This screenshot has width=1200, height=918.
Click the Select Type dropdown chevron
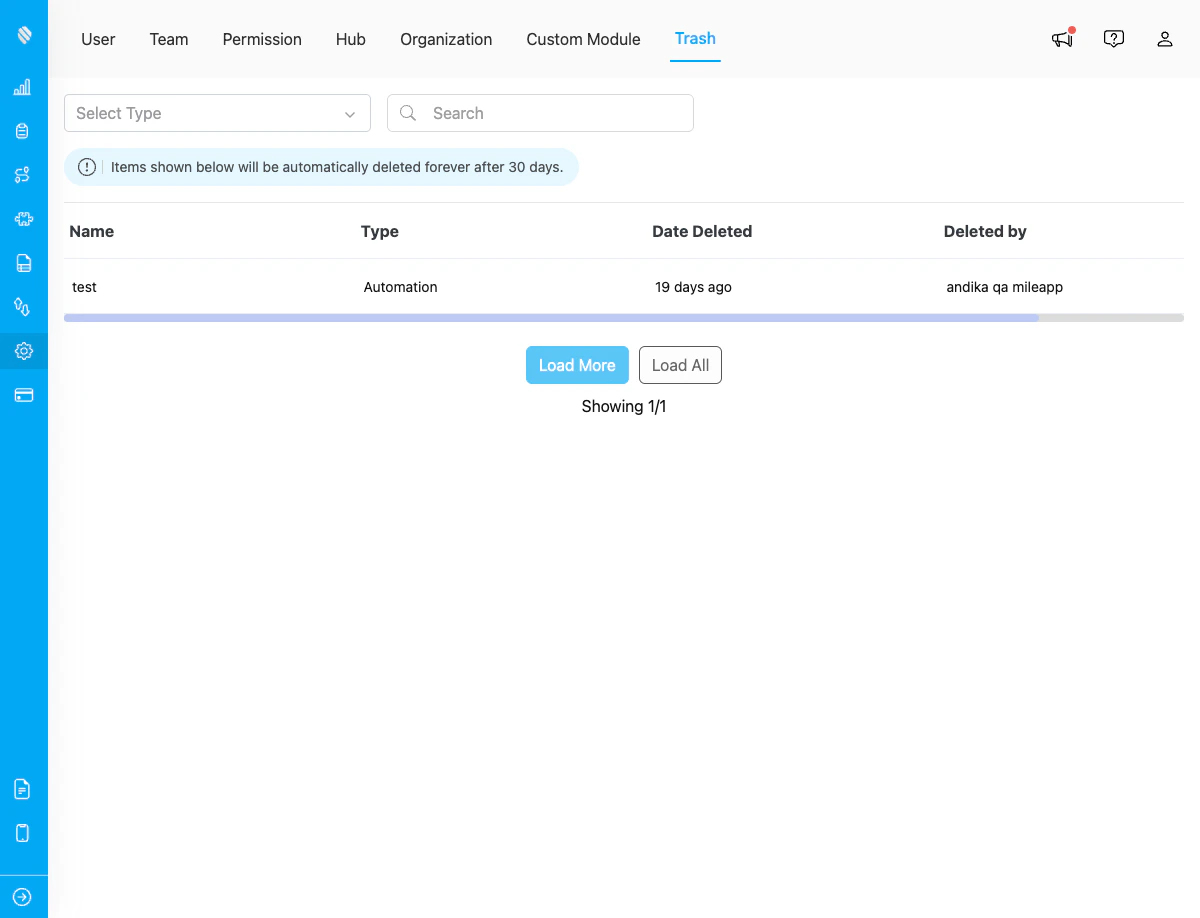pyautogui.click(x=350, y=114)
